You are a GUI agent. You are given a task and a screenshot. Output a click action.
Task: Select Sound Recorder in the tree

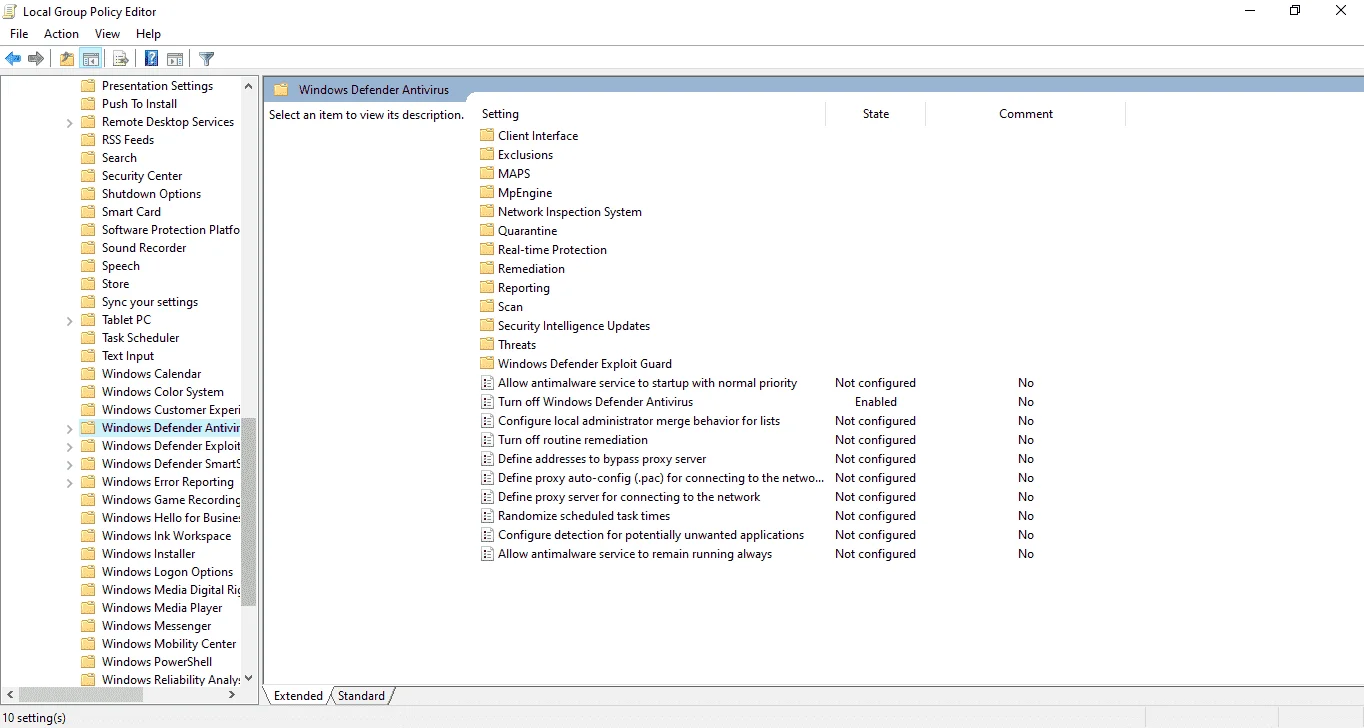[x=144, y=248]
